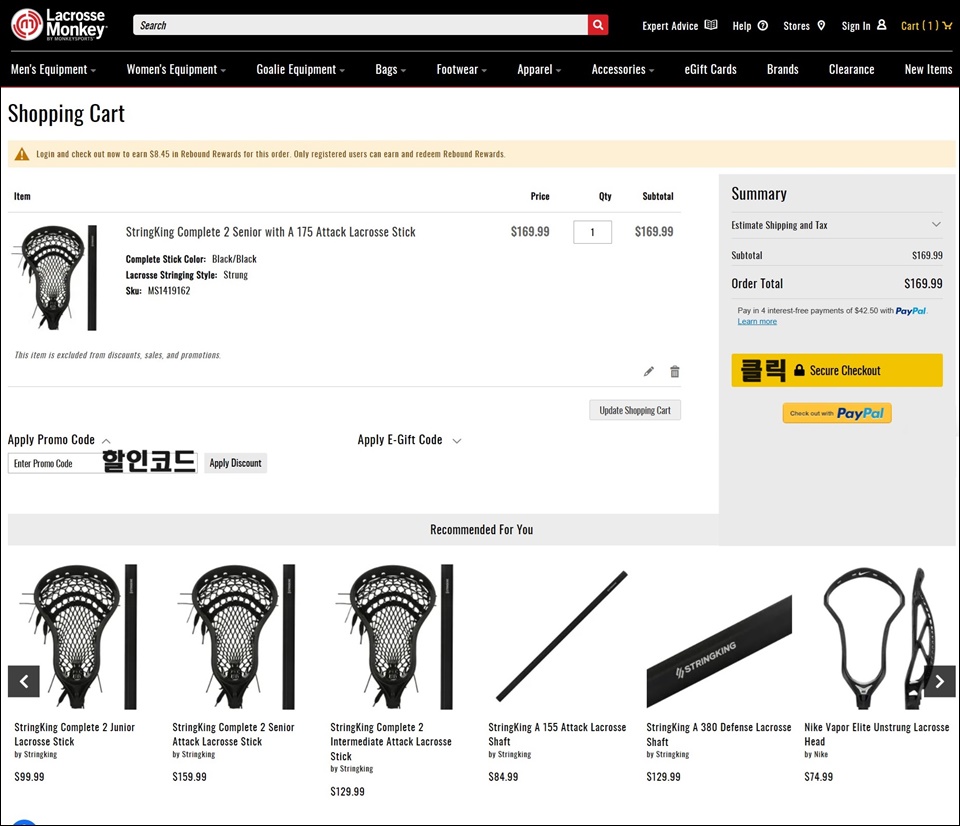The width and height of the screenshot is (960, 826).
Task: Open StringKing Complete 2 Intermediate stick image
Action: click(396, 637)
